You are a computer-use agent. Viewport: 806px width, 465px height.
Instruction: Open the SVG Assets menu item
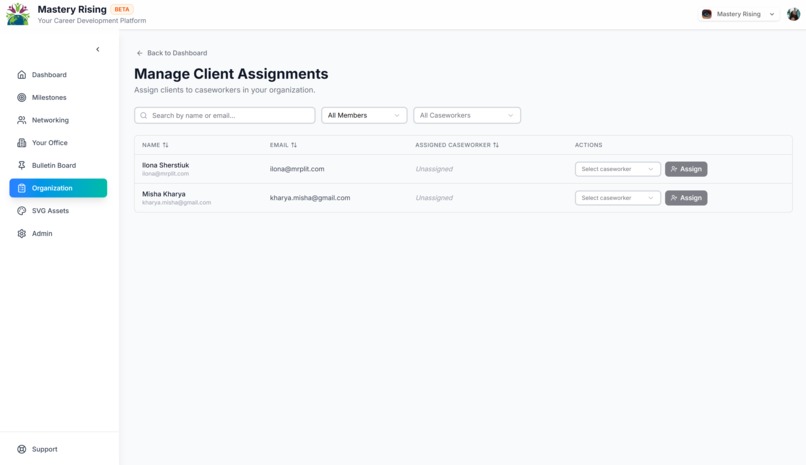pos(58,211)
